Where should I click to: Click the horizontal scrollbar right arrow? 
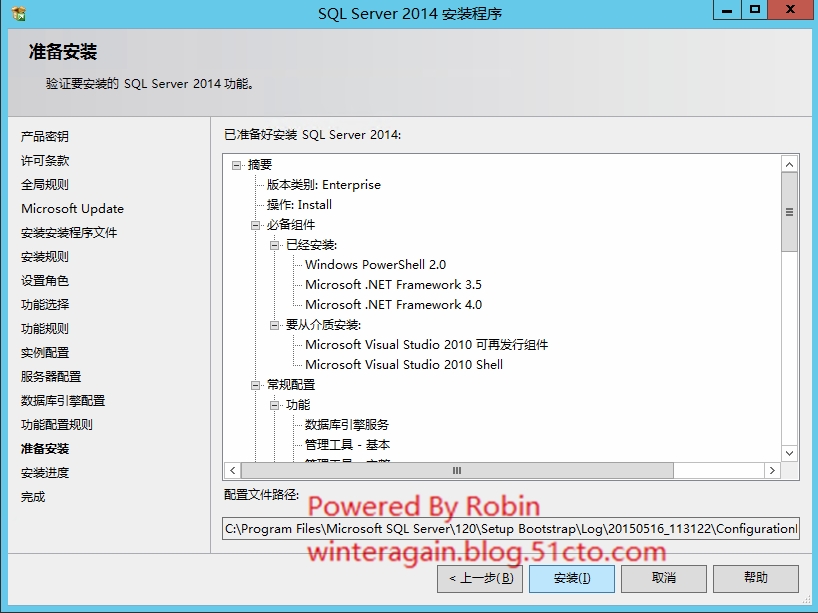[772, 471]
